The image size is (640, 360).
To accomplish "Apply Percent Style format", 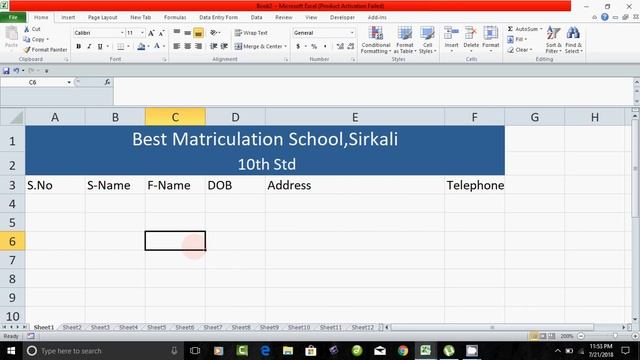I will (x=314, y=47).
